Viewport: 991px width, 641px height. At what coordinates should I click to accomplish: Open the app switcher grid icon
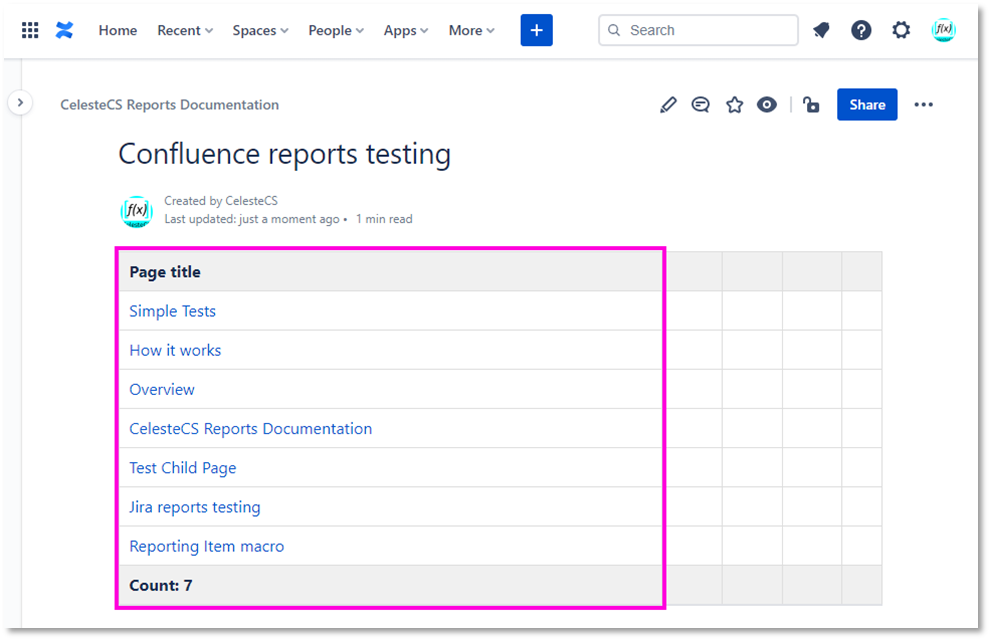[x=30, y=30]
